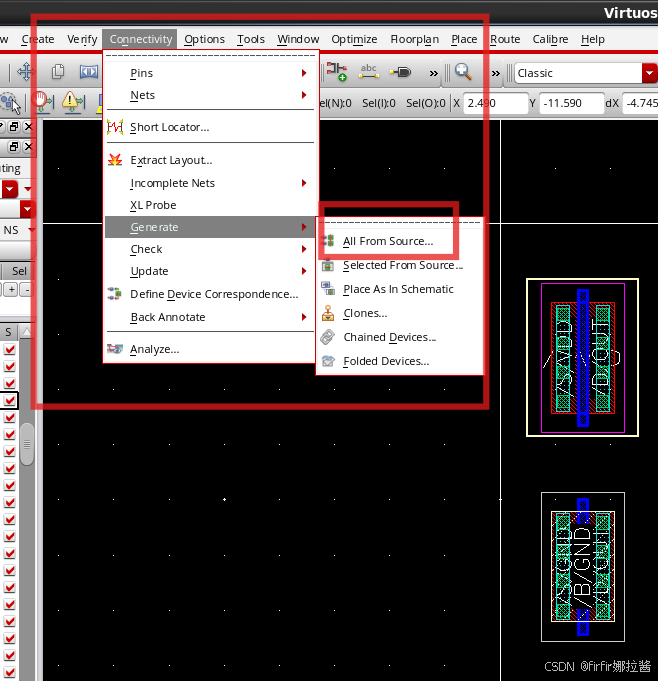
Task: Highlight the Generate menu entry
Action: (x=210, y=227)
